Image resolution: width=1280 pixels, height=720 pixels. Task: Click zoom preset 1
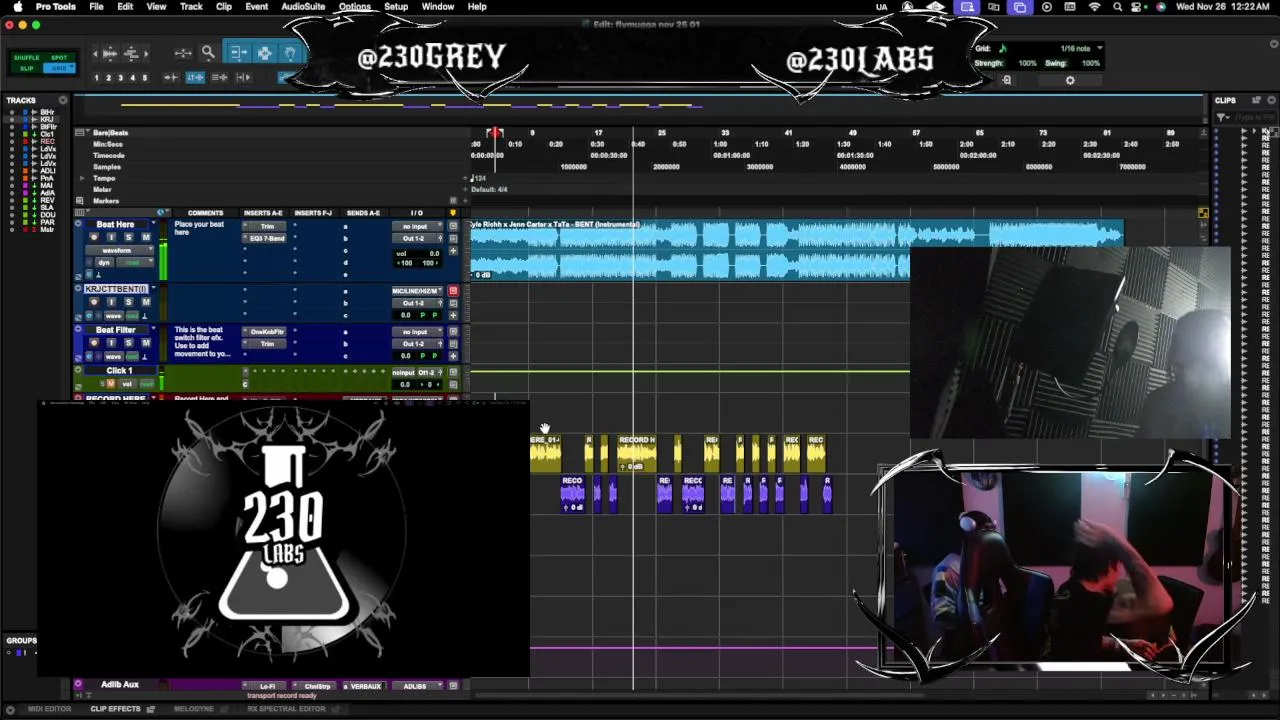pos(96,77)
